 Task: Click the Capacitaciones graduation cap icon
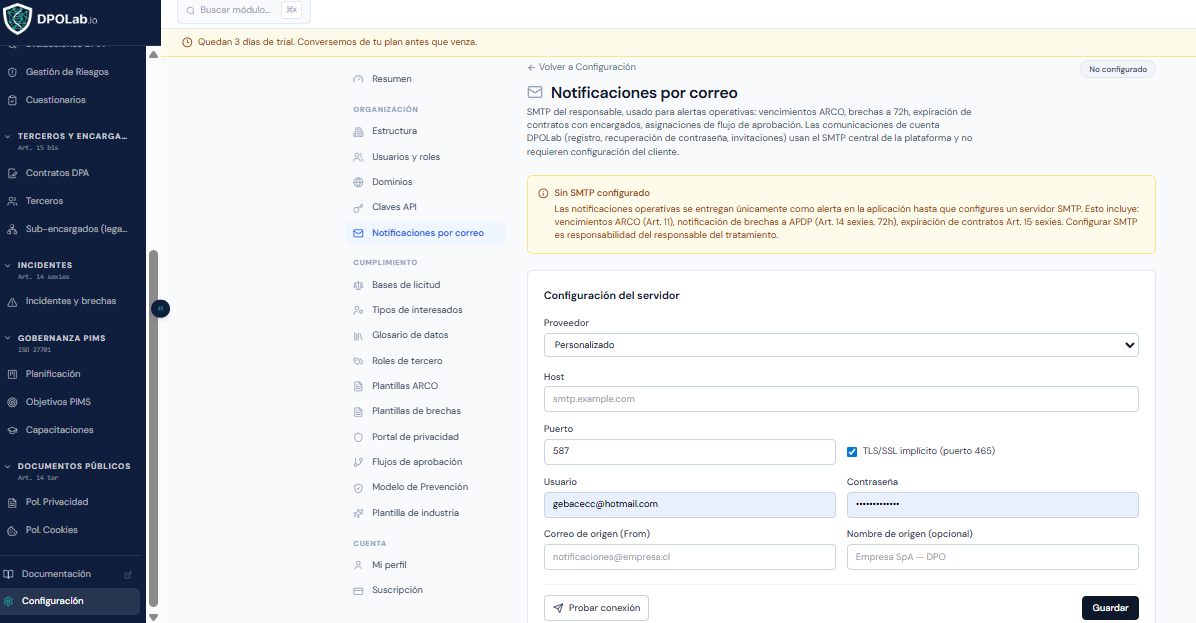pyautogui.click(x=12, y=430)
